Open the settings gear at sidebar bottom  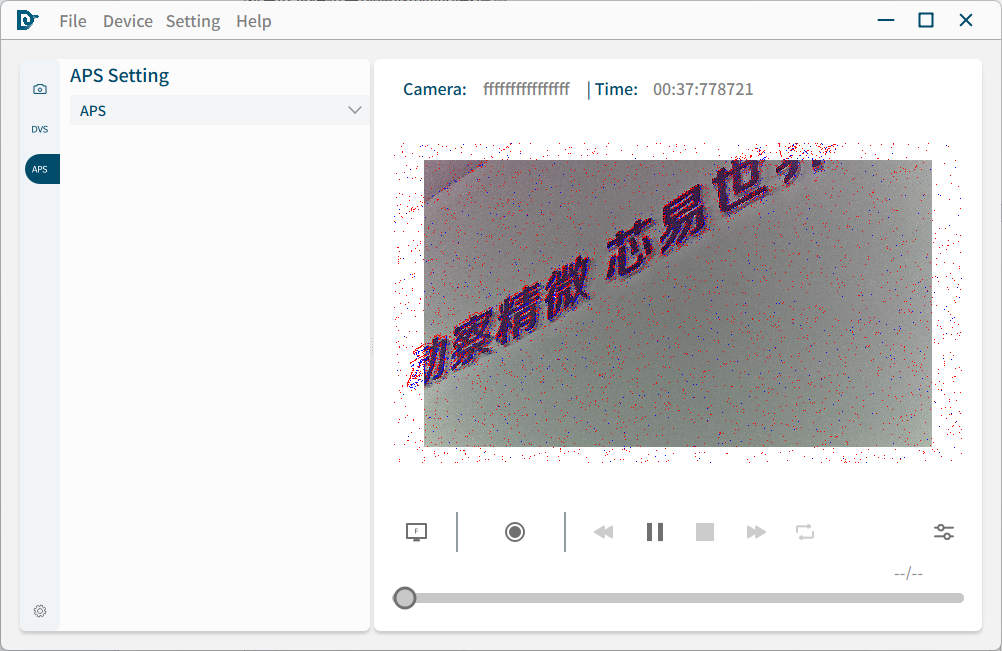point(40,611)
